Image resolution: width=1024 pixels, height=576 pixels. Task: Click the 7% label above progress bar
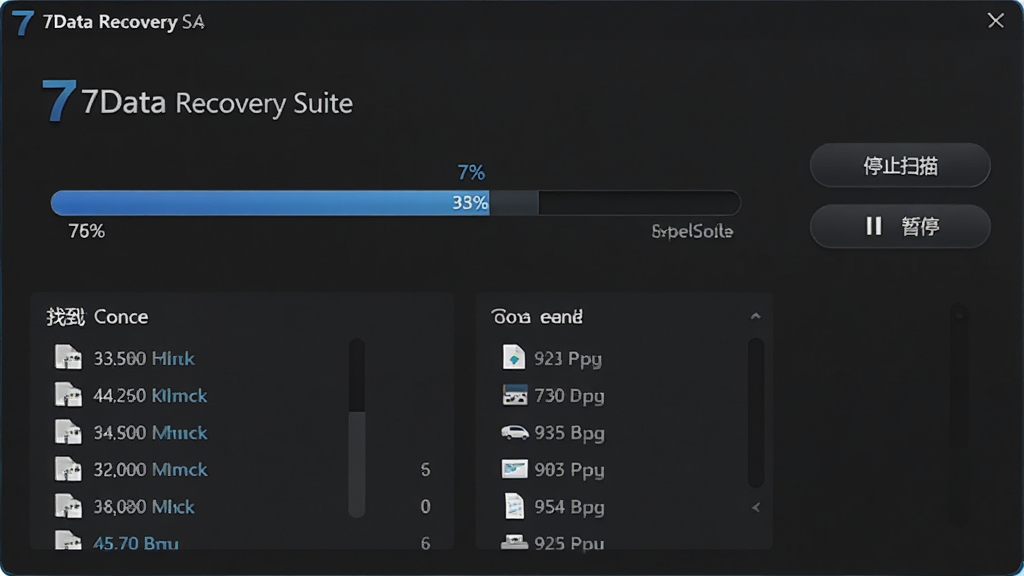[x=471, y=172]
